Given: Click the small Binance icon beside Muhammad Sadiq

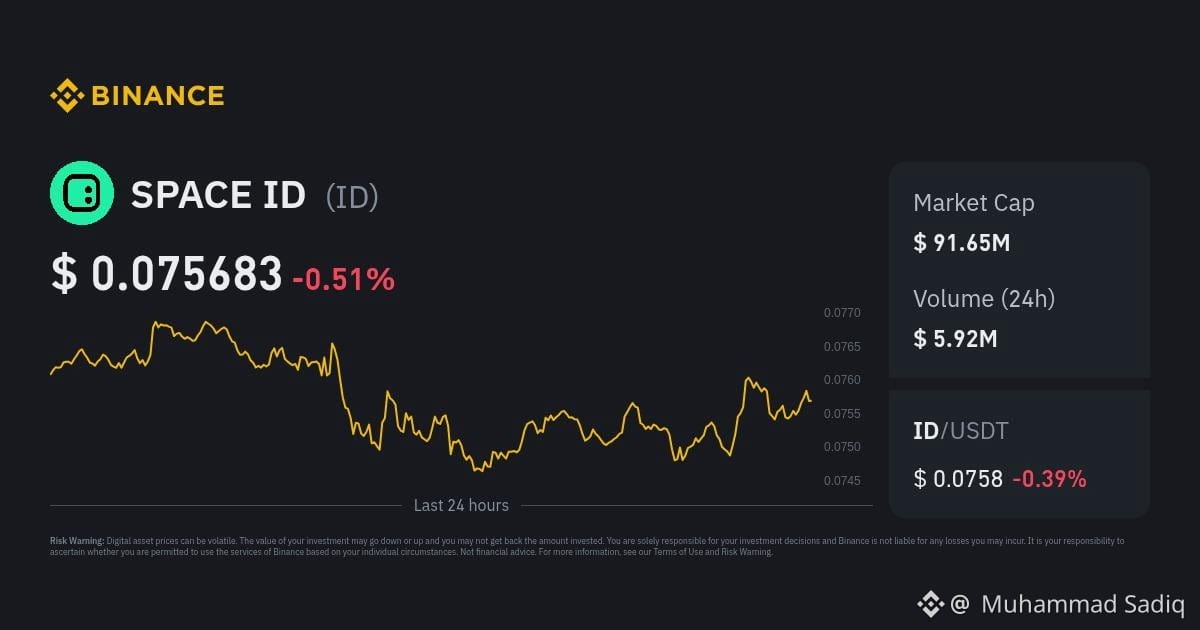Looking at the screenshot, I should (931, 603).
